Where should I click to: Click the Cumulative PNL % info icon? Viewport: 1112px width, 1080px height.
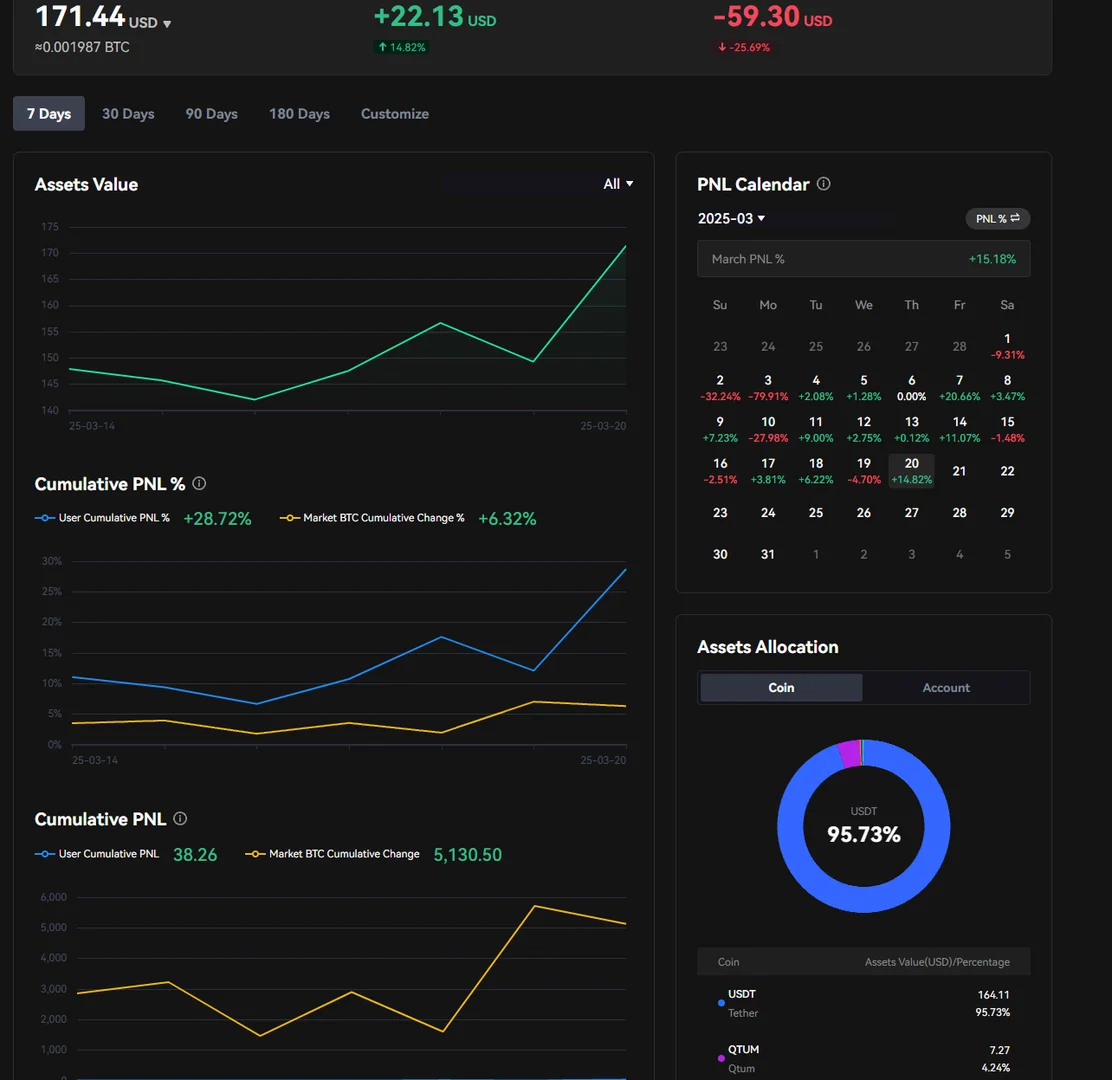(x=199, y=484)
